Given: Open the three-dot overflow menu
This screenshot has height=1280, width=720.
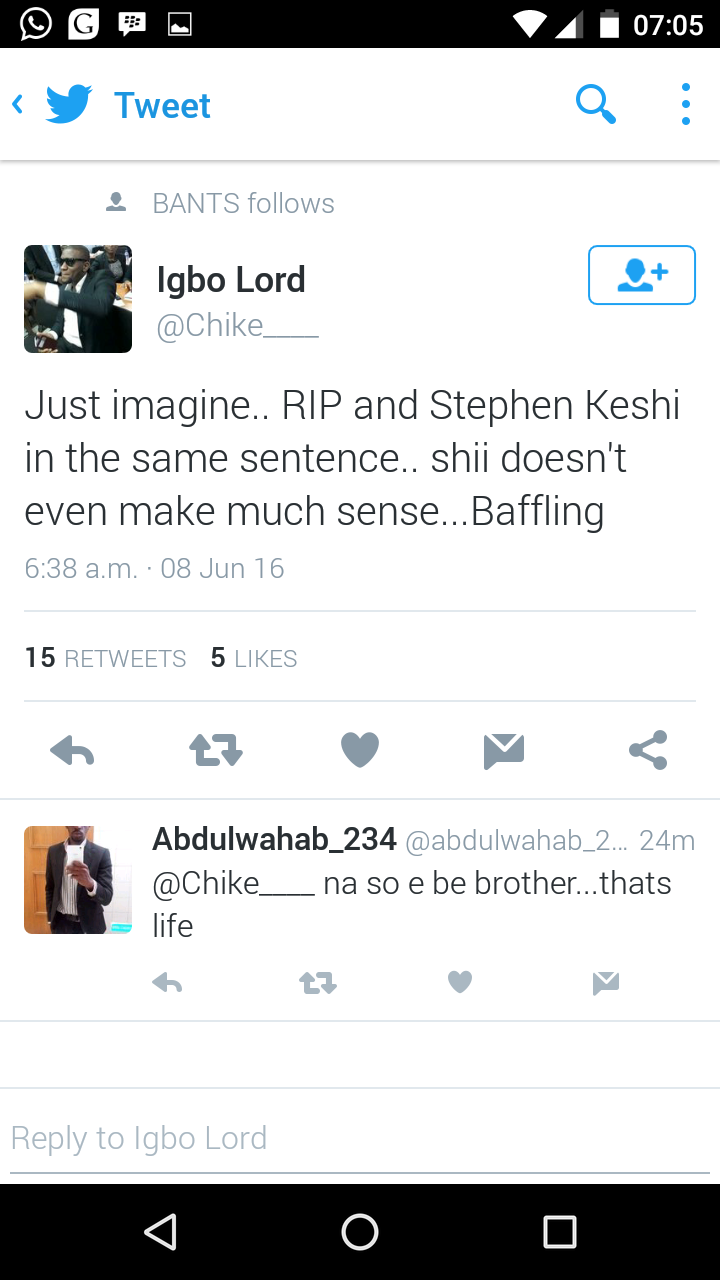Looking at the screenshot, I should [x=685, y=104].
